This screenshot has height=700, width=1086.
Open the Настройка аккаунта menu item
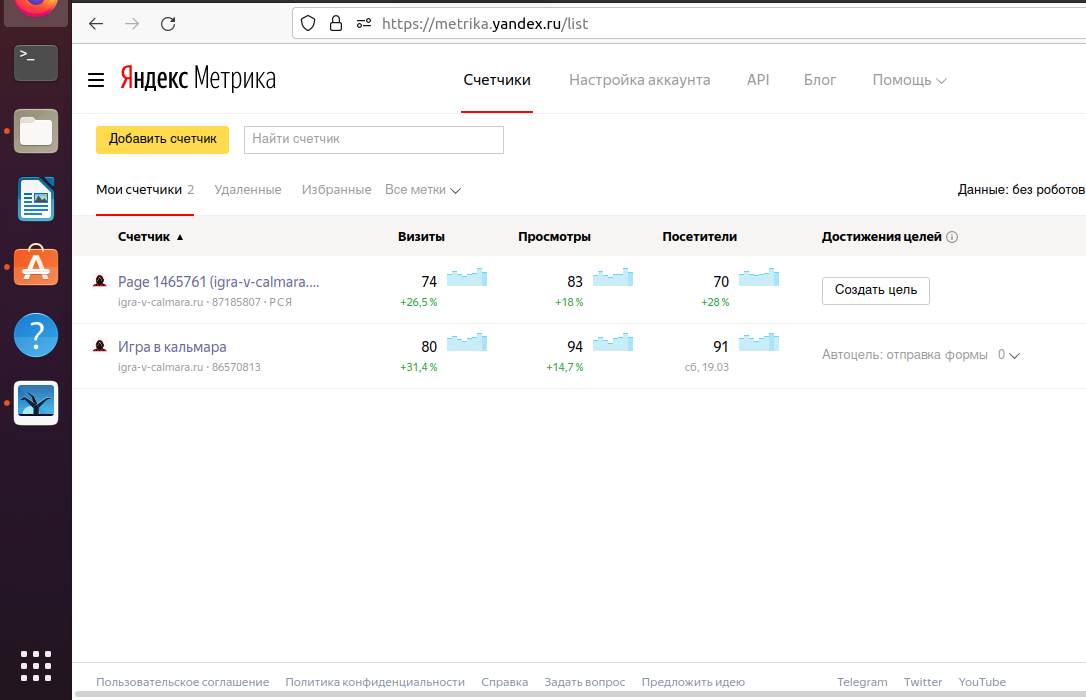[x=639, y=80]
